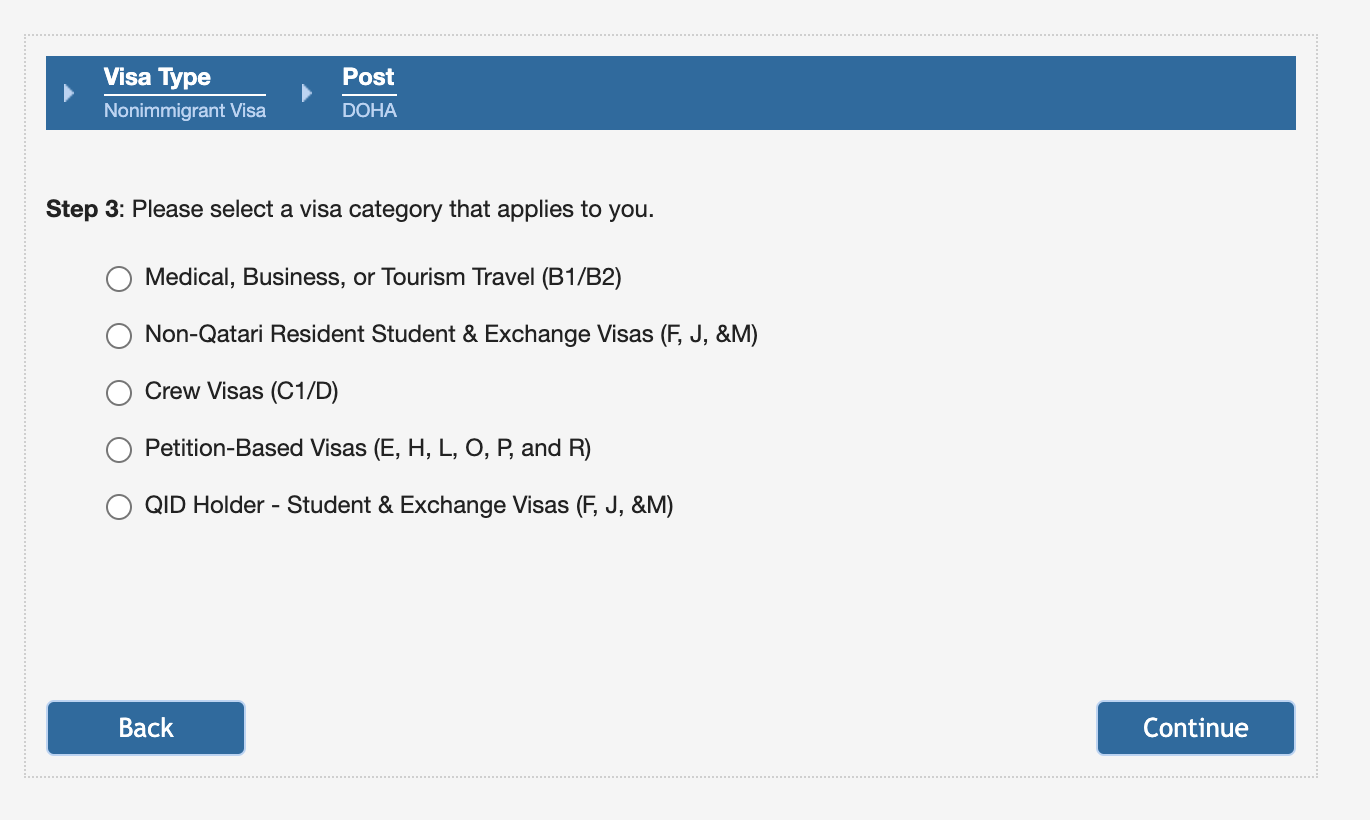This screenshot has width=1370, height=820.
Task: Select the QID Holder radio button circle
Action: (119, 506)
